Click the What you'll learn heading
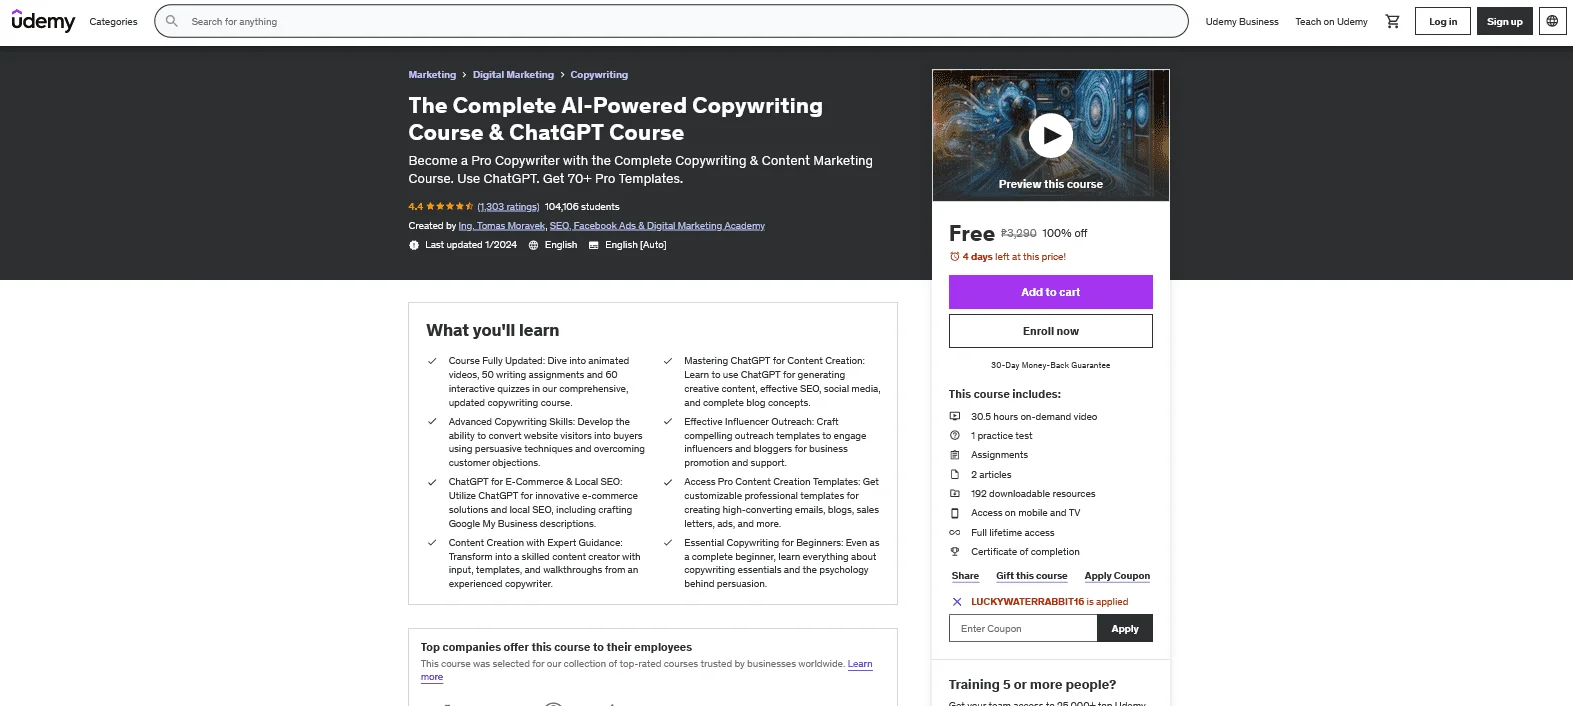1573x706 pixels. point(492,330)
